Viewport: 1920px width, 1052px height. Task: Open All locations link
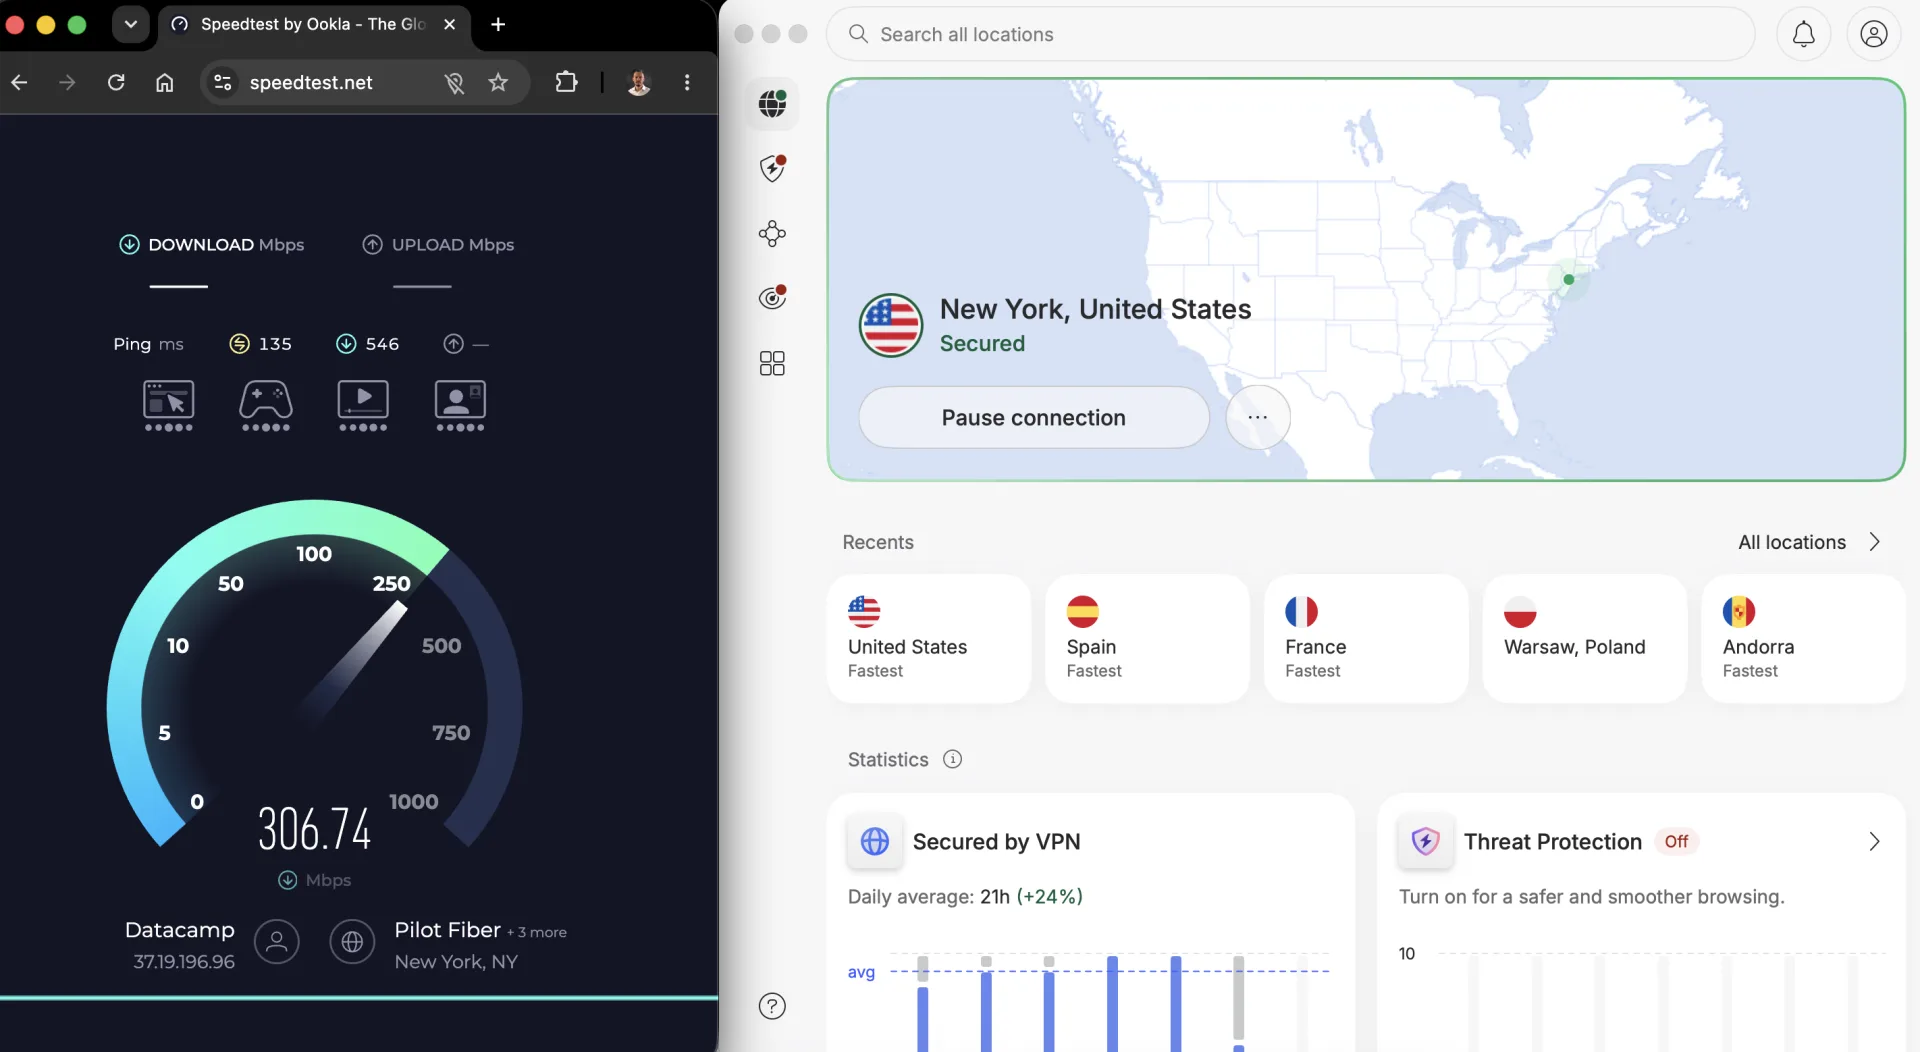coord(1791,542)
